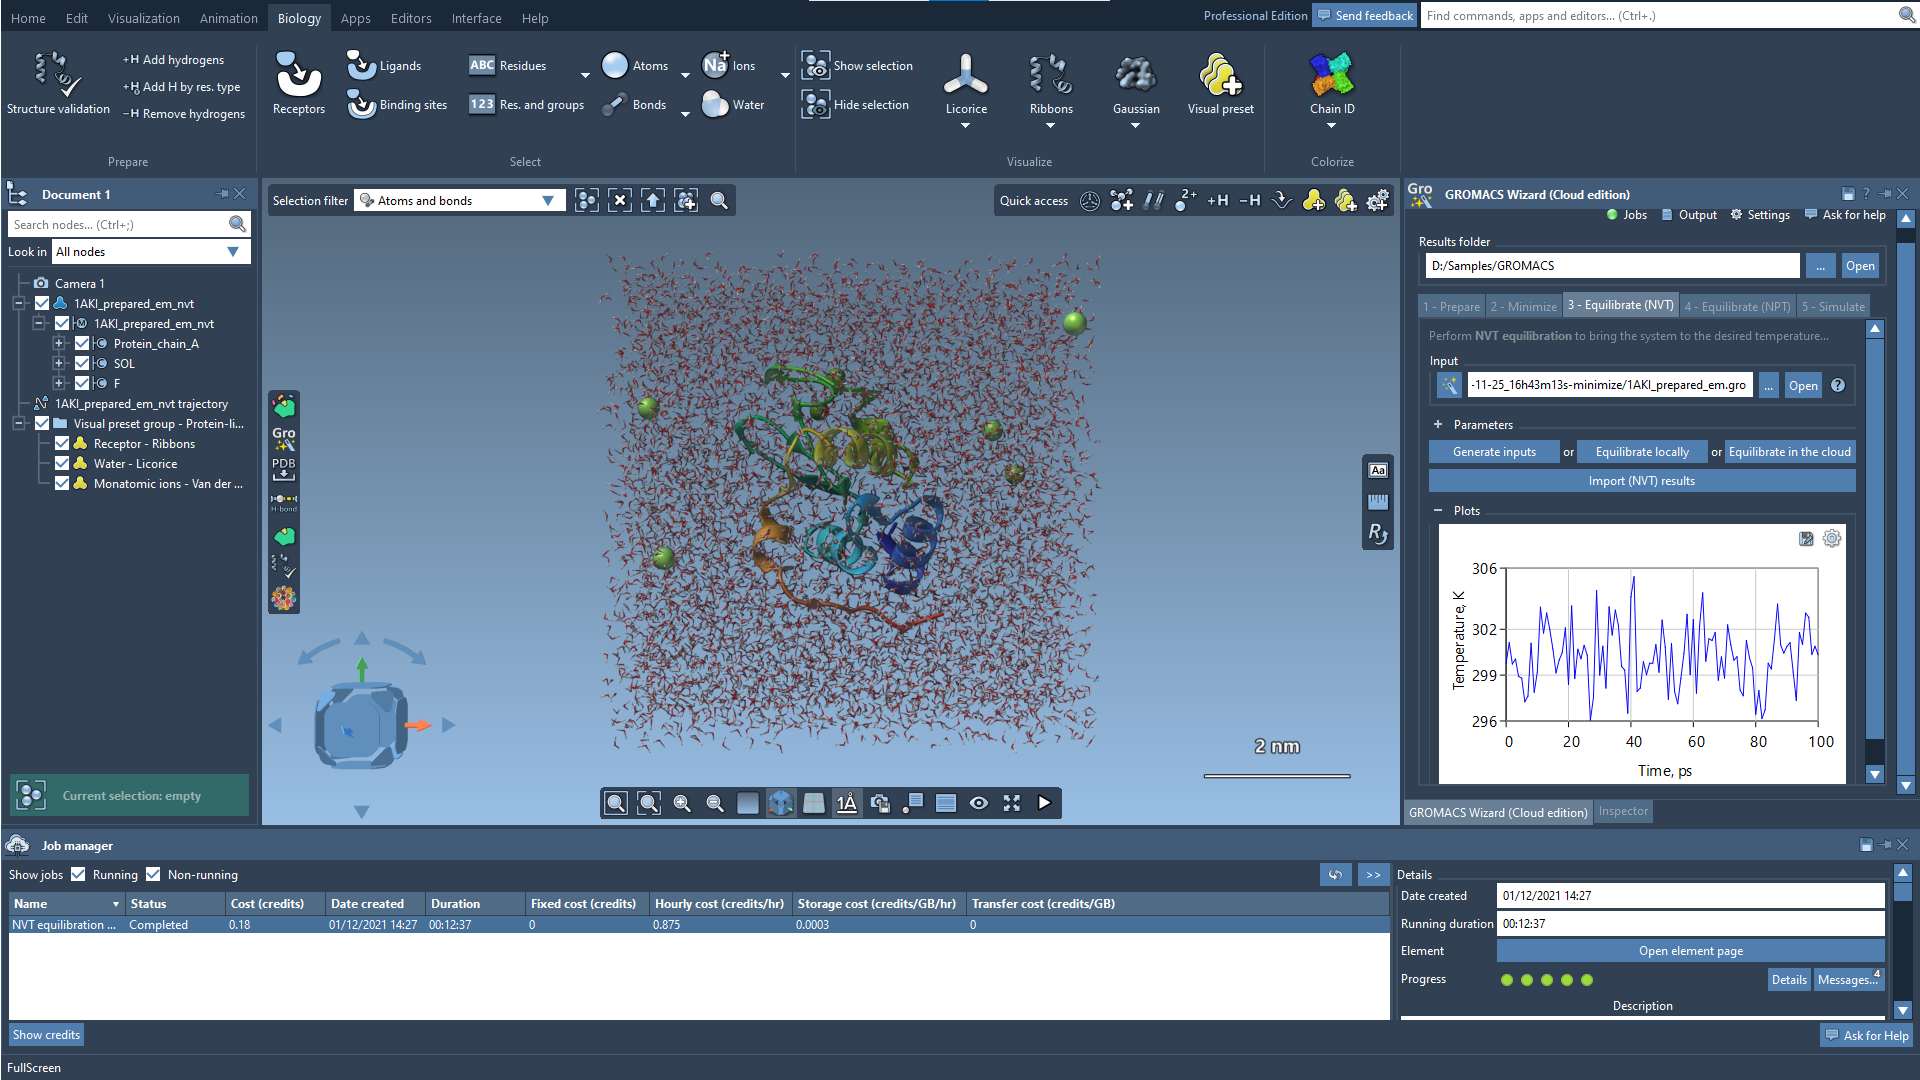Collapse Plots section
1920x1080 pixels.
[x=1438, y=511]
